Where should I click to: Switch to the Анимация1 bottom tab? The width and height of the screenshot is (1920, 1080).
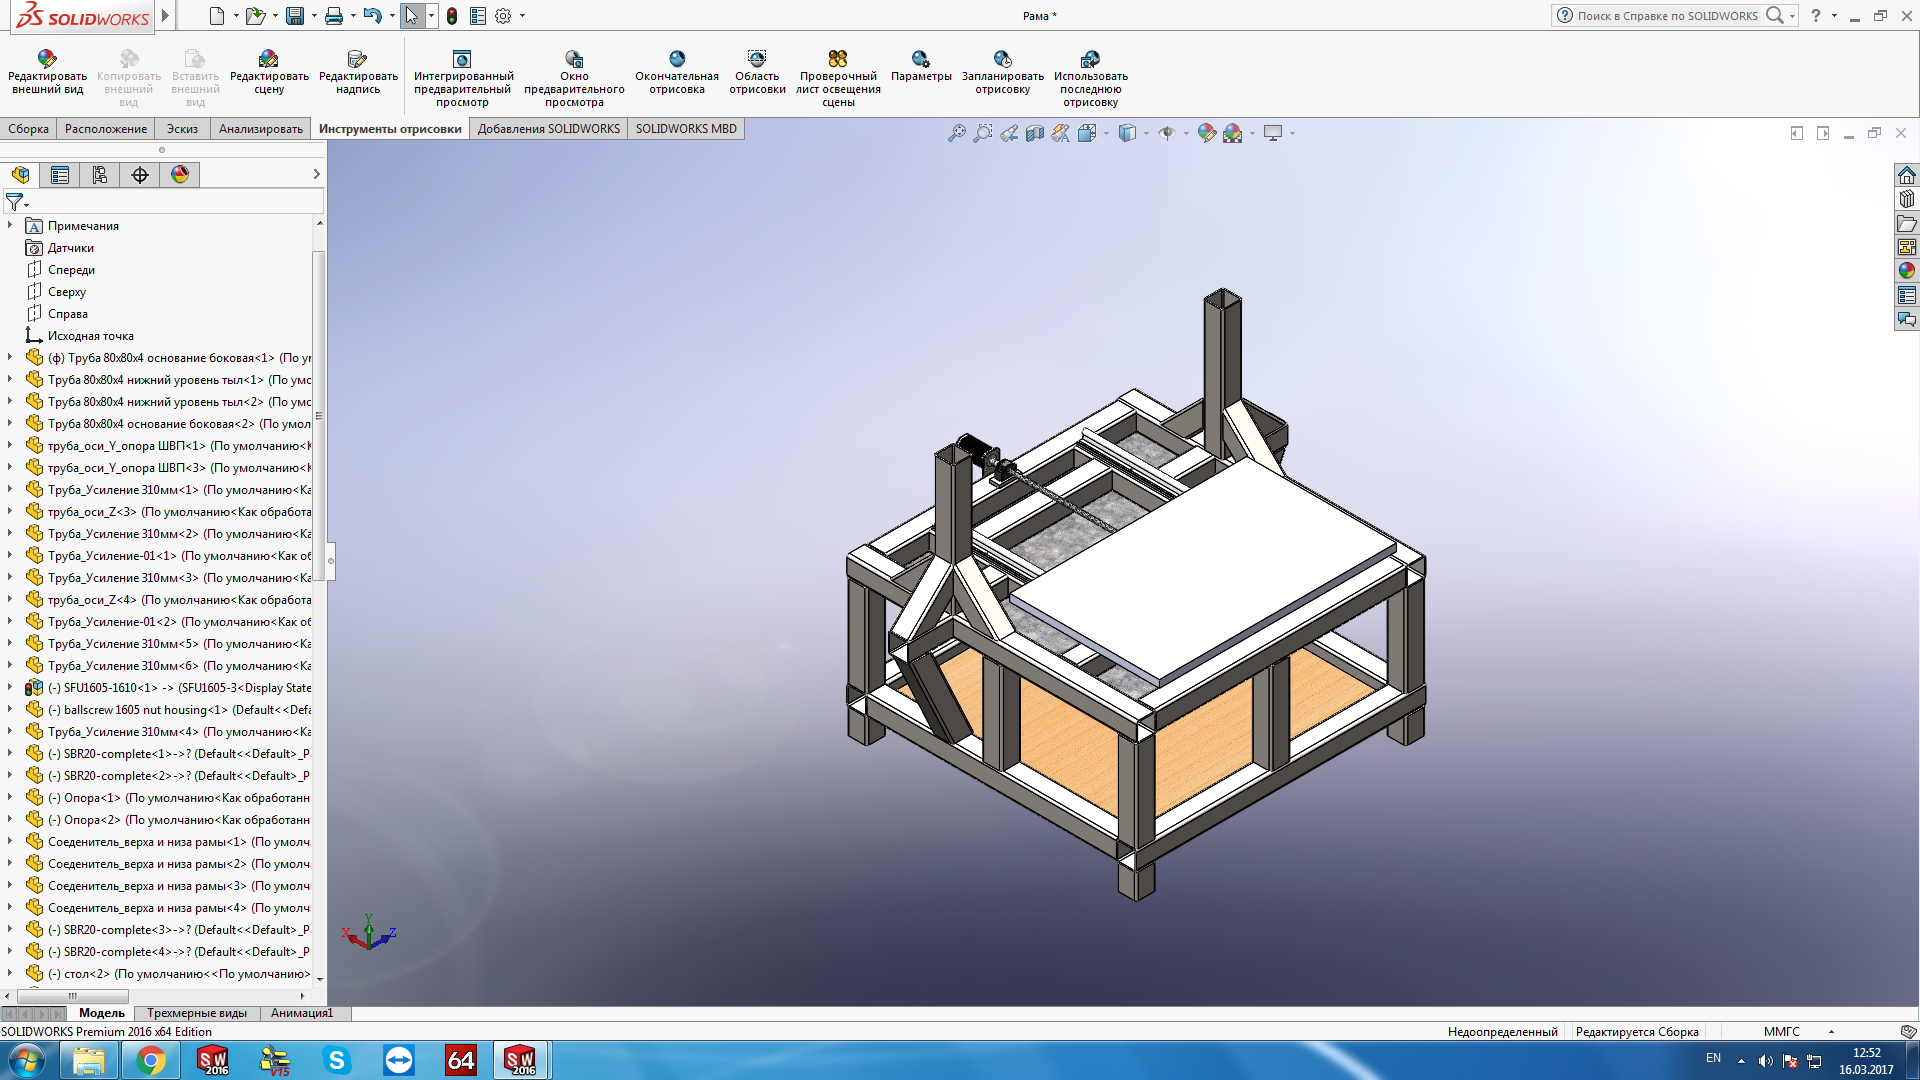[301, 1013]
